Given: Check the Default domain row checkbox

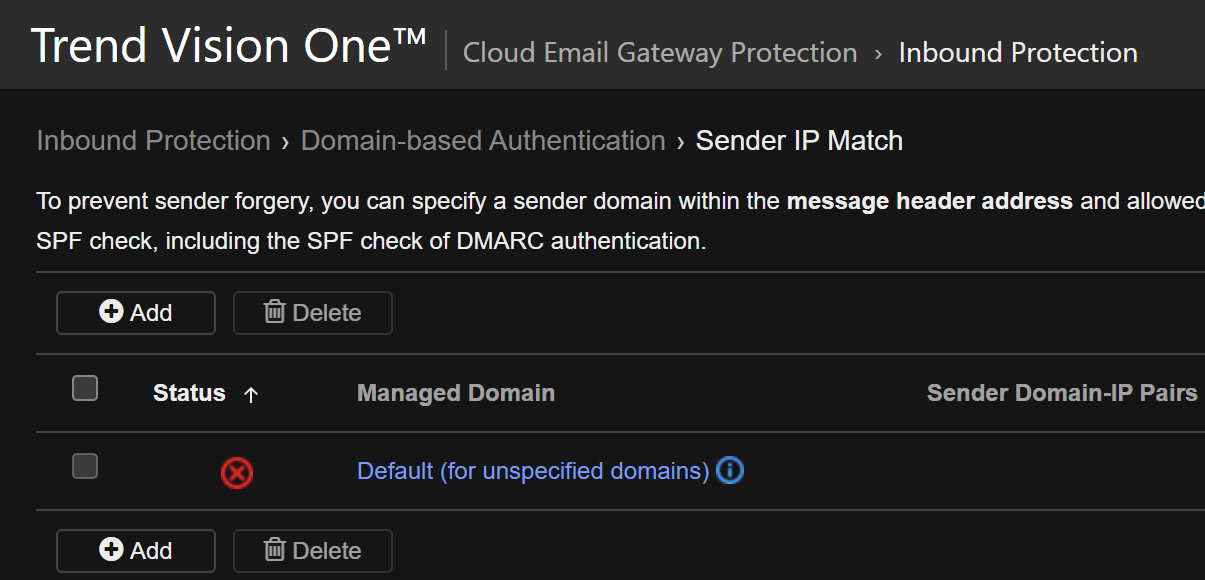Looking at the screenshot, I should [x=85, y=466].
